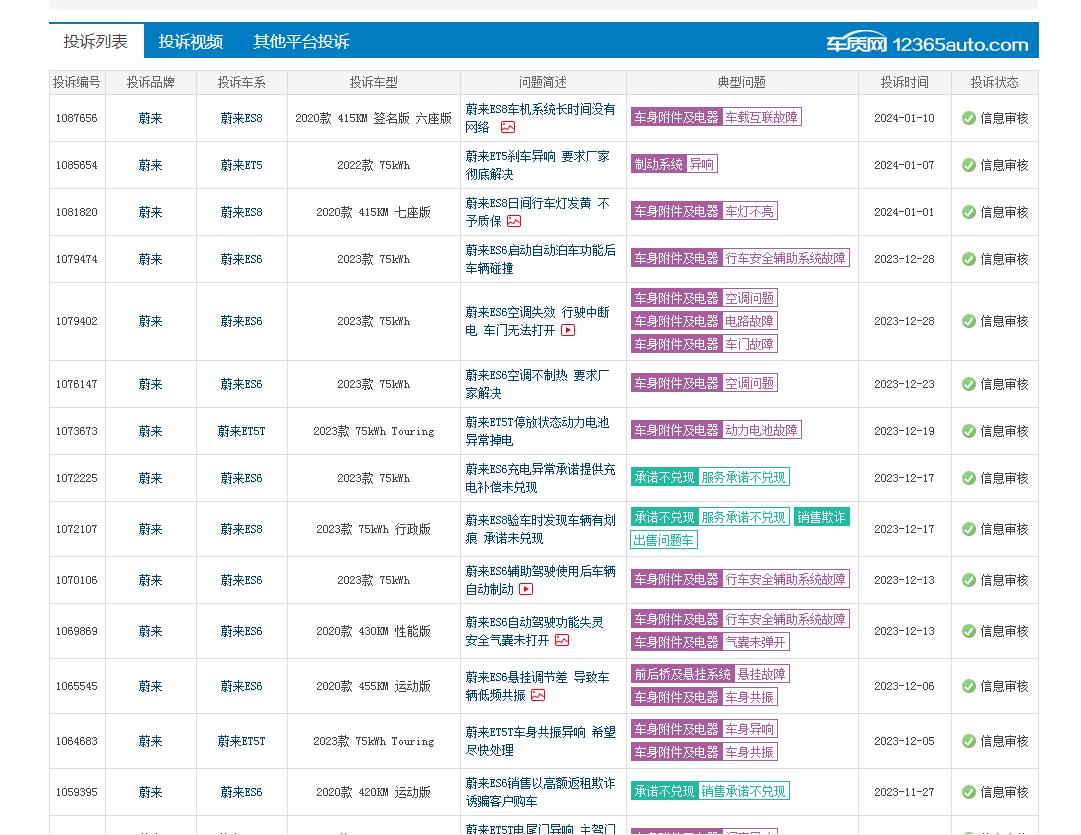
Task: Open complaint 蔚来ES8车机系统长时间没有网络
Action: tap(540, 118)
